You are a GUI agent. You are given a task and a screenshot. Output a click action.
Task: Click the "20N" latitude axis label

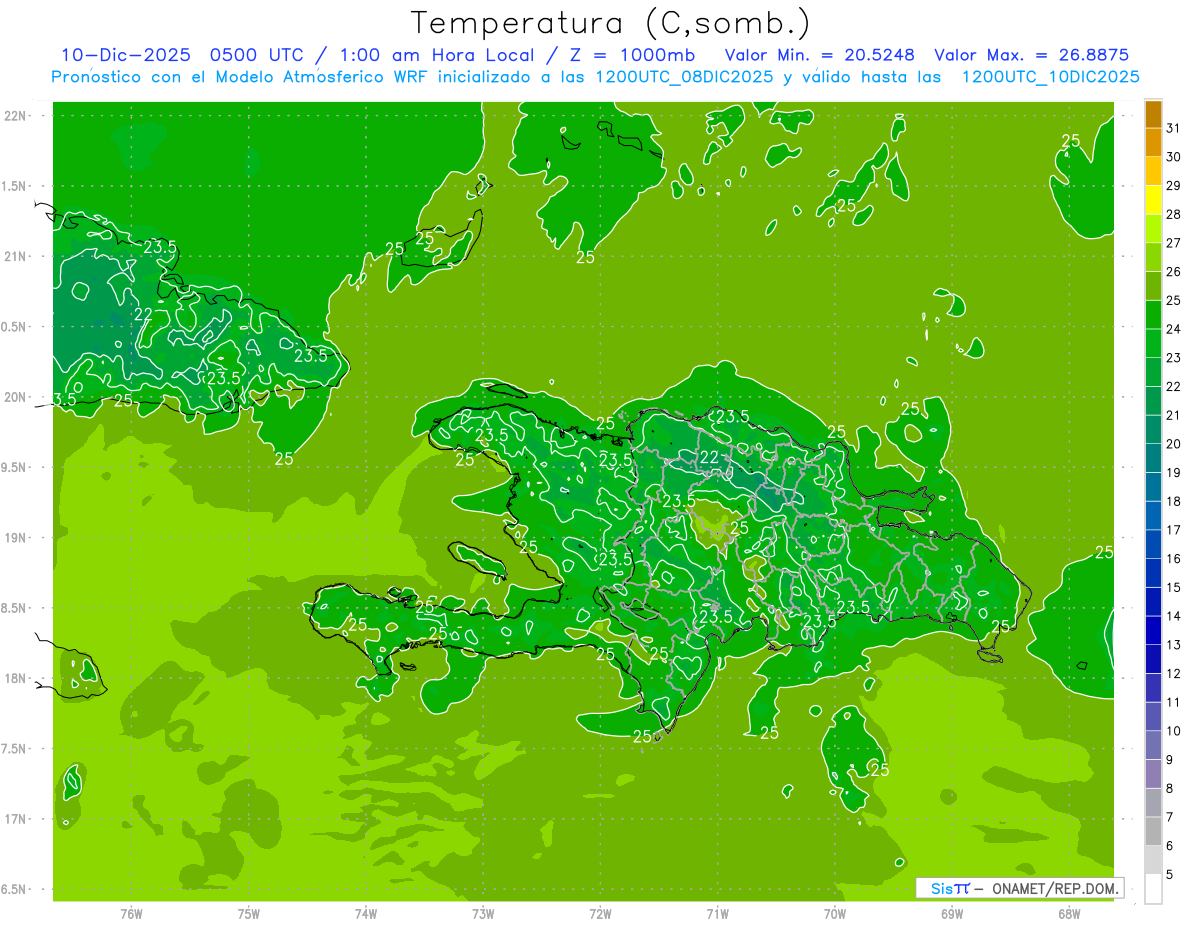click(16, 397)
